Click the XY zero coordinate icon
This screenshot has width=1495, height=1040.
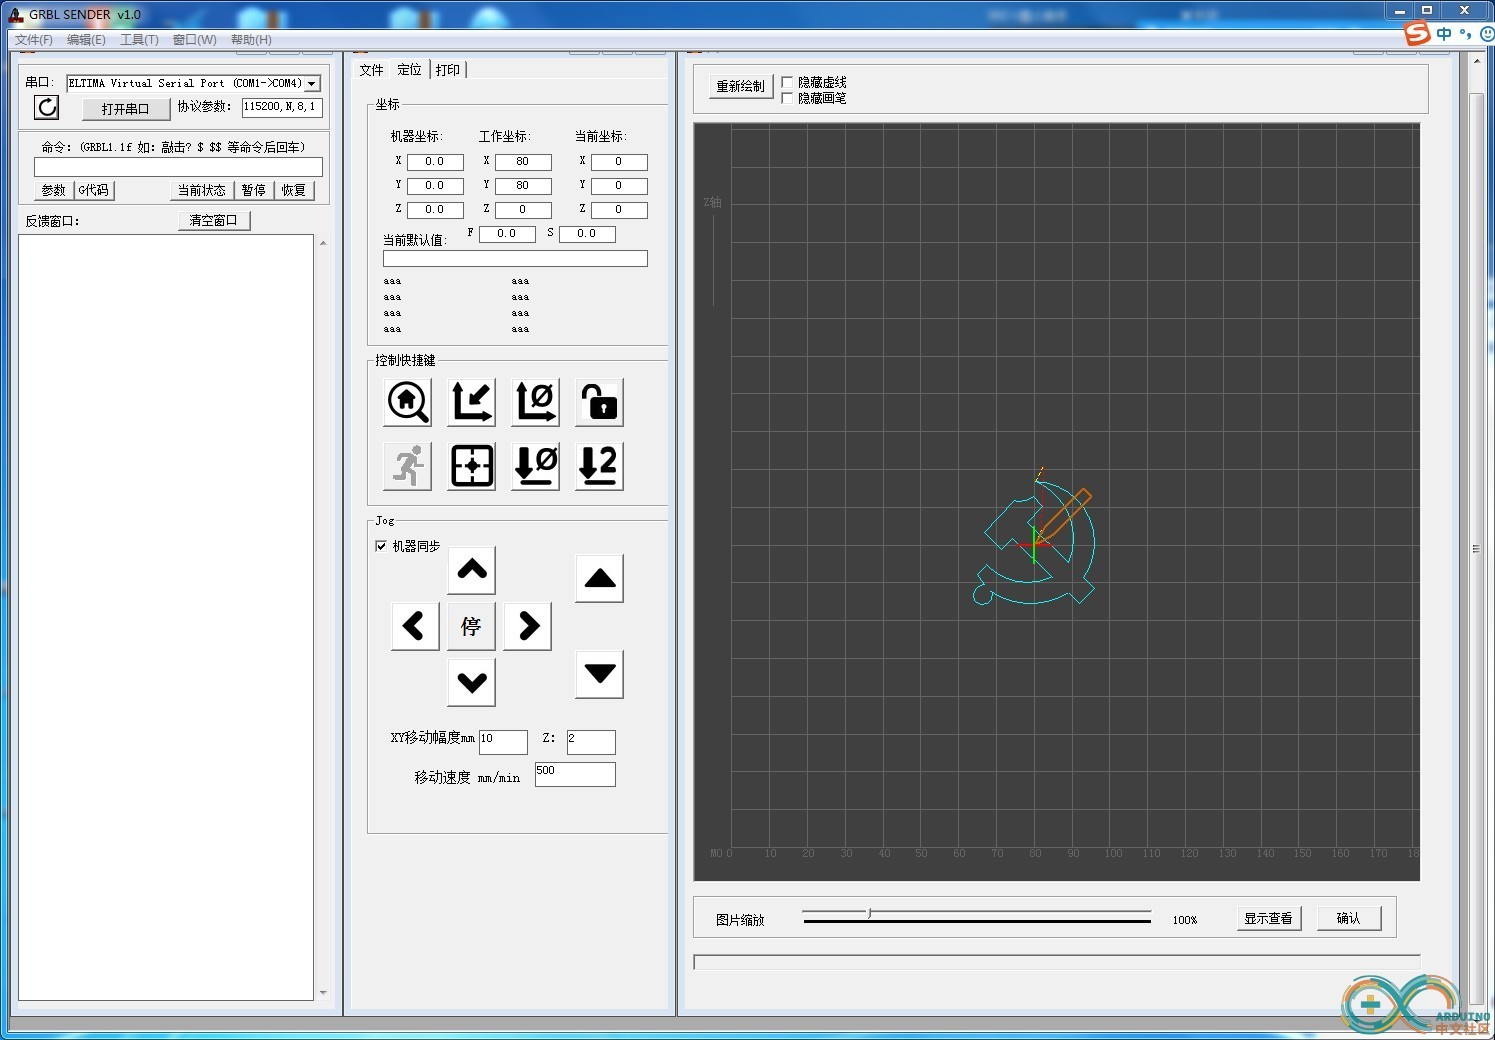tap(536, 402)
